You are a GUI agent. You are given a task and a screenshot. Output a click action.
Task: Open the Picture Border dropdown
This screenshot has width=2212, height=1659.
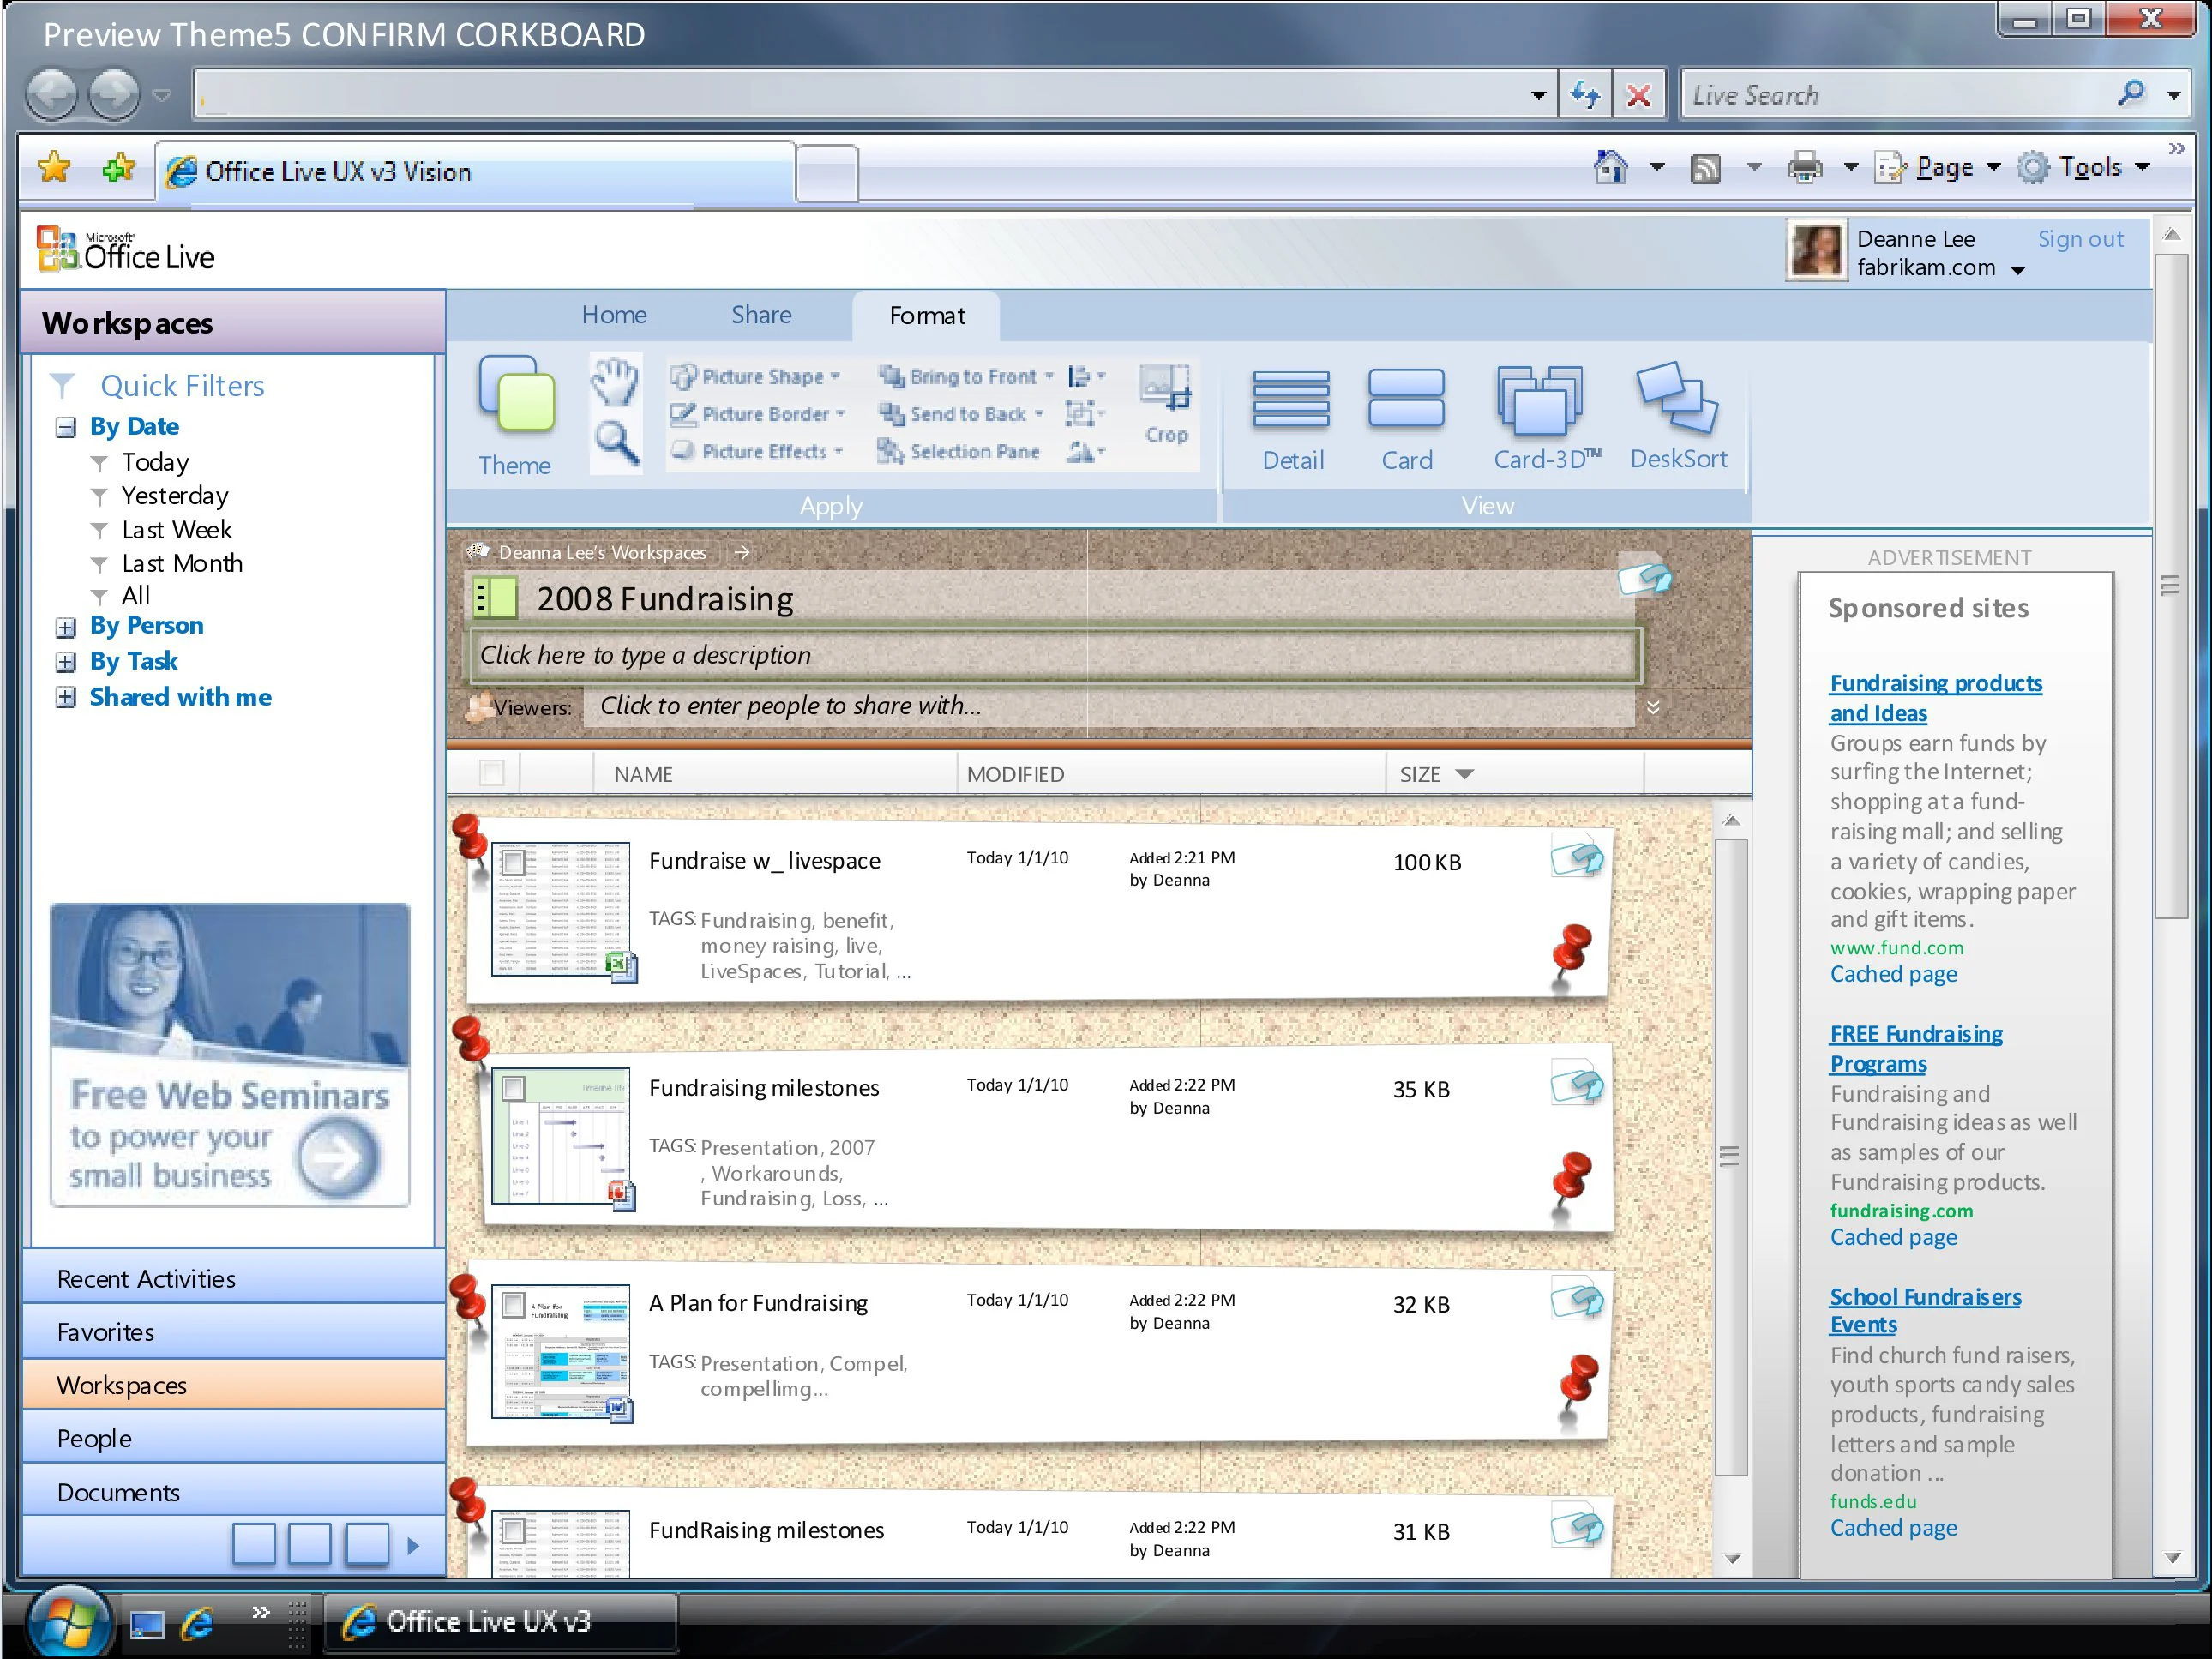tap(759, 414)
